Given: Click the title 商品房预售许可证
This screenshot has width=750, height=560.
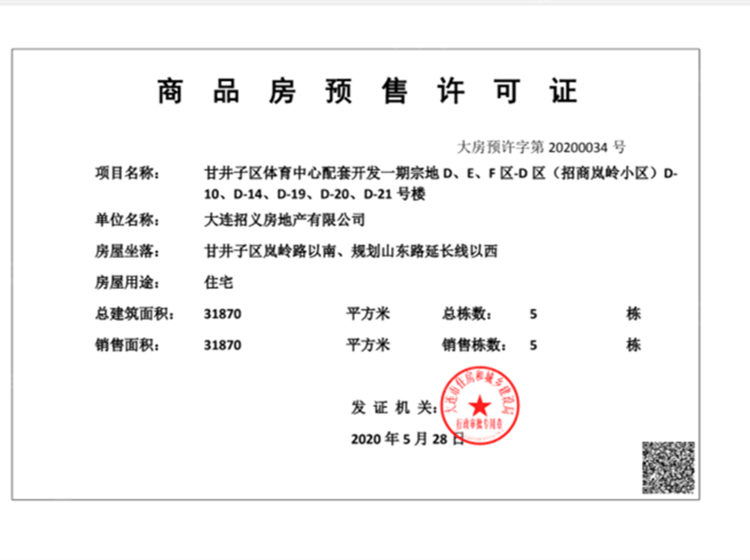Looking at the screenshot, I should pyautogui.click(x=367, y=91).
